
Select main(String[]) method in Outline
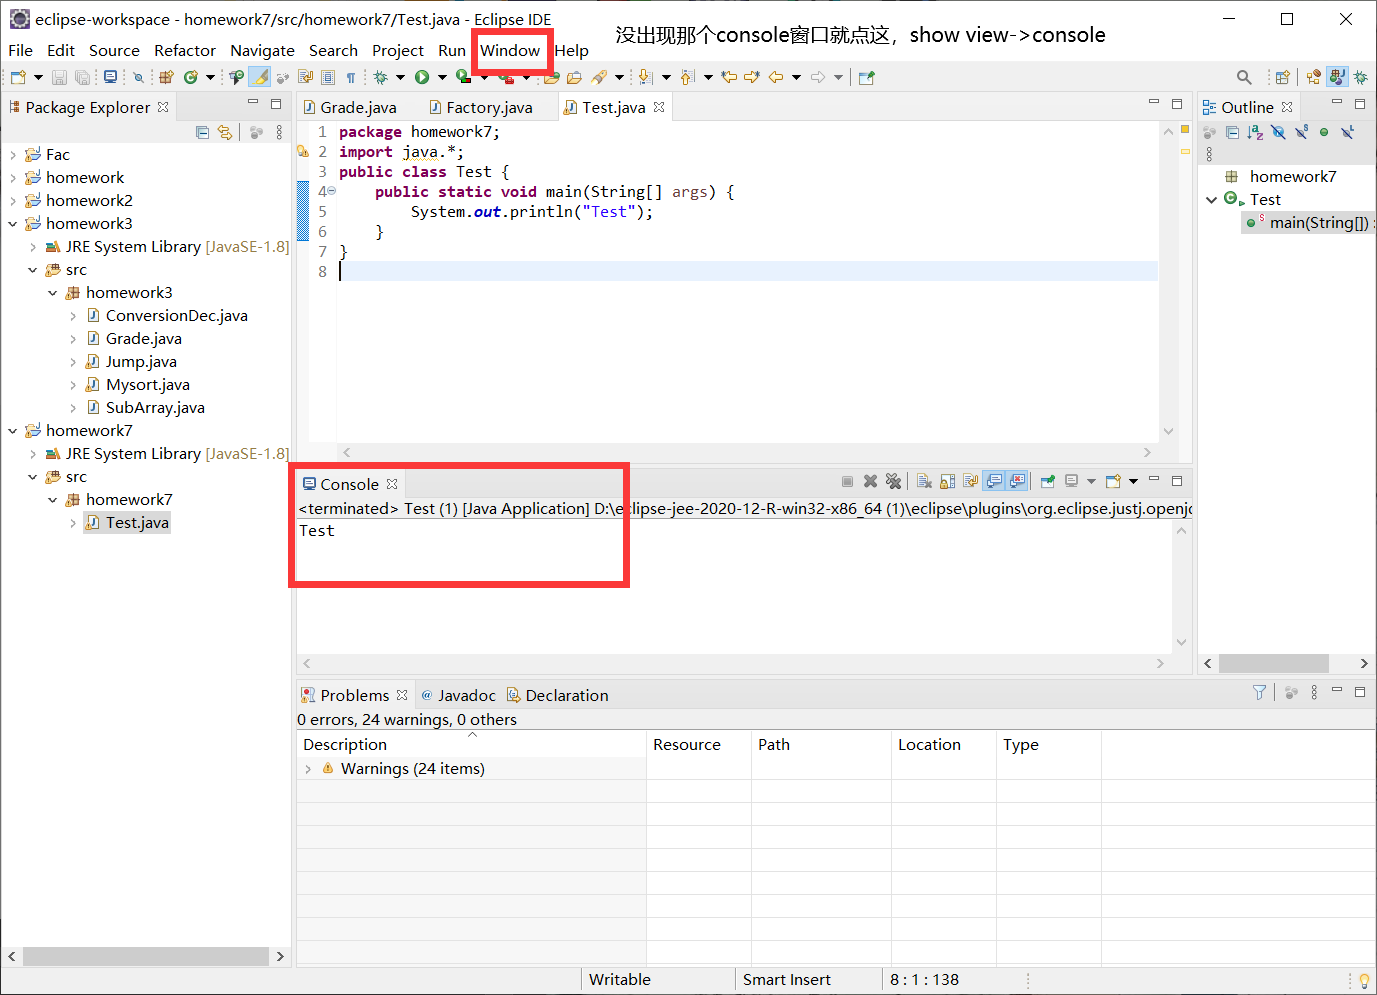coord(1310,223)
